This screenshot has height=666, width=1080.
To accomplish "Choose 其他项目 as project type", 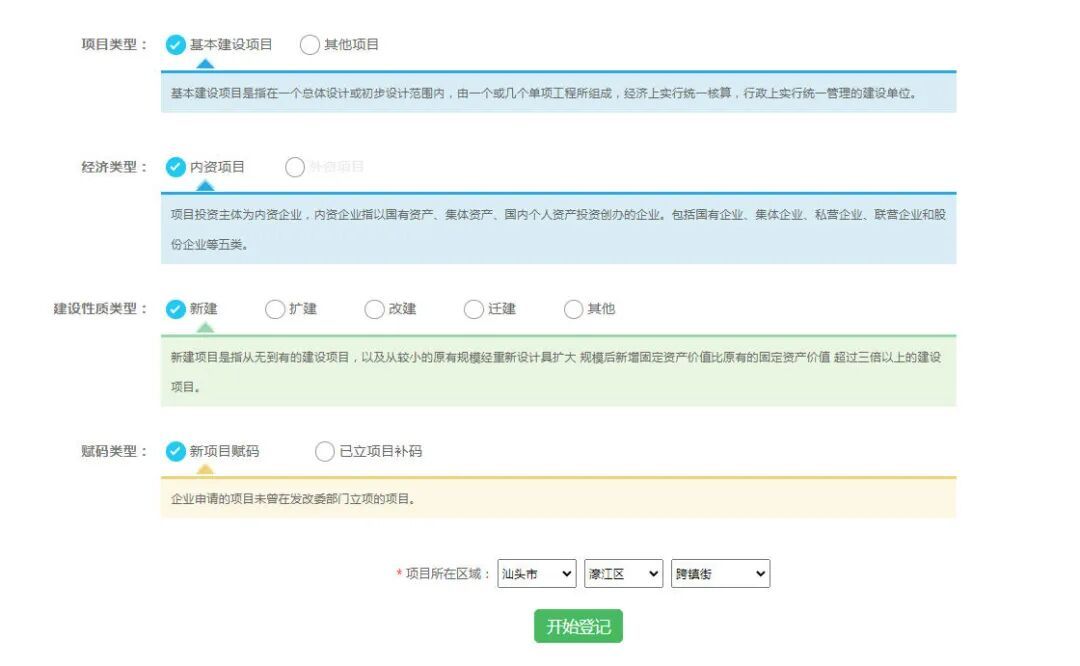I will [x=310, y=45].
